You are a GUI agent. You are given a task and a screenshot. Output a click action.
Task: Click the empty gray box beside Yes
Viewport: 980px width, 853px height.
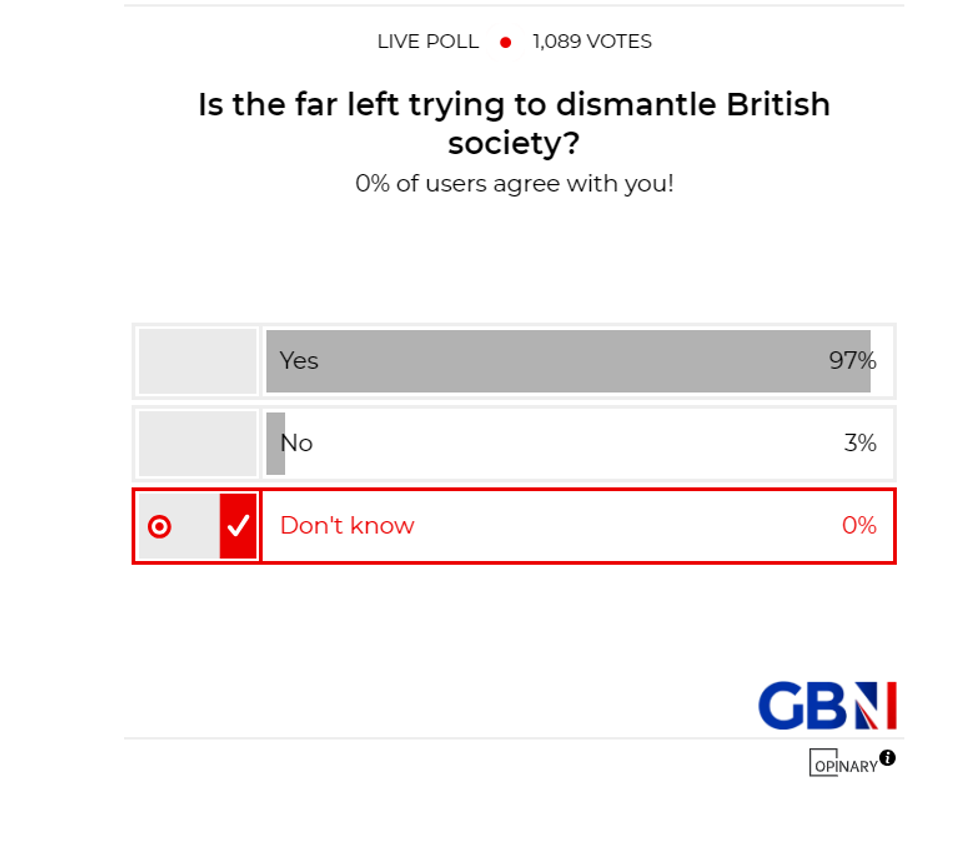click(196, 361)
